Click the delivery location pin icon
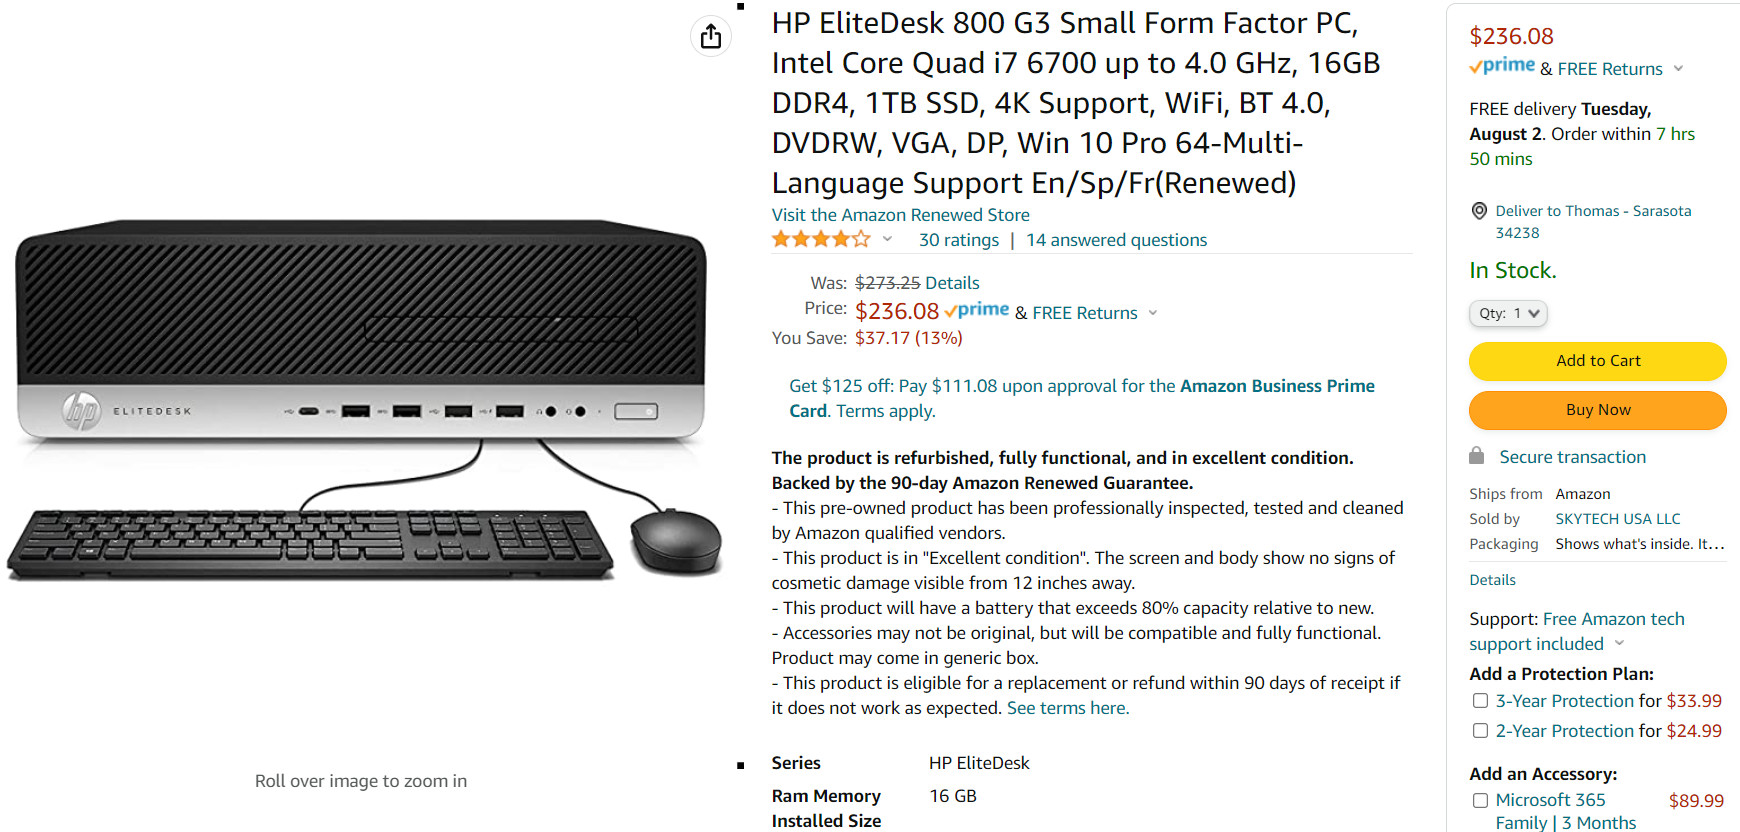 tap(1479, 211)
